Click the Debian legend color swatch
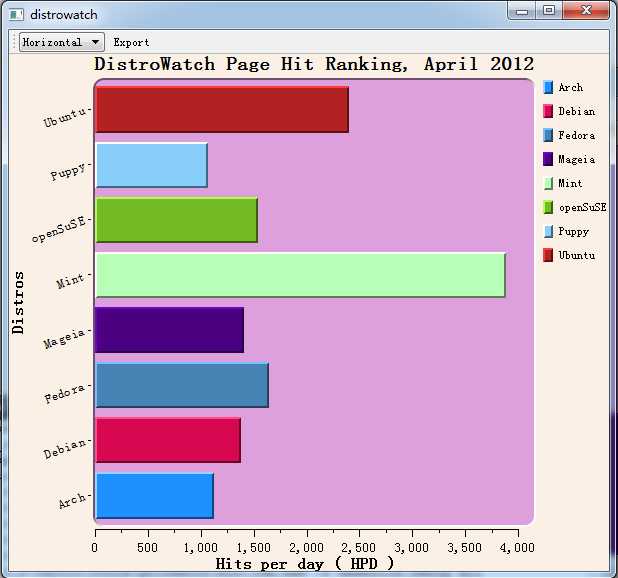This screenshot has width=618, height=578. point(548,112)
